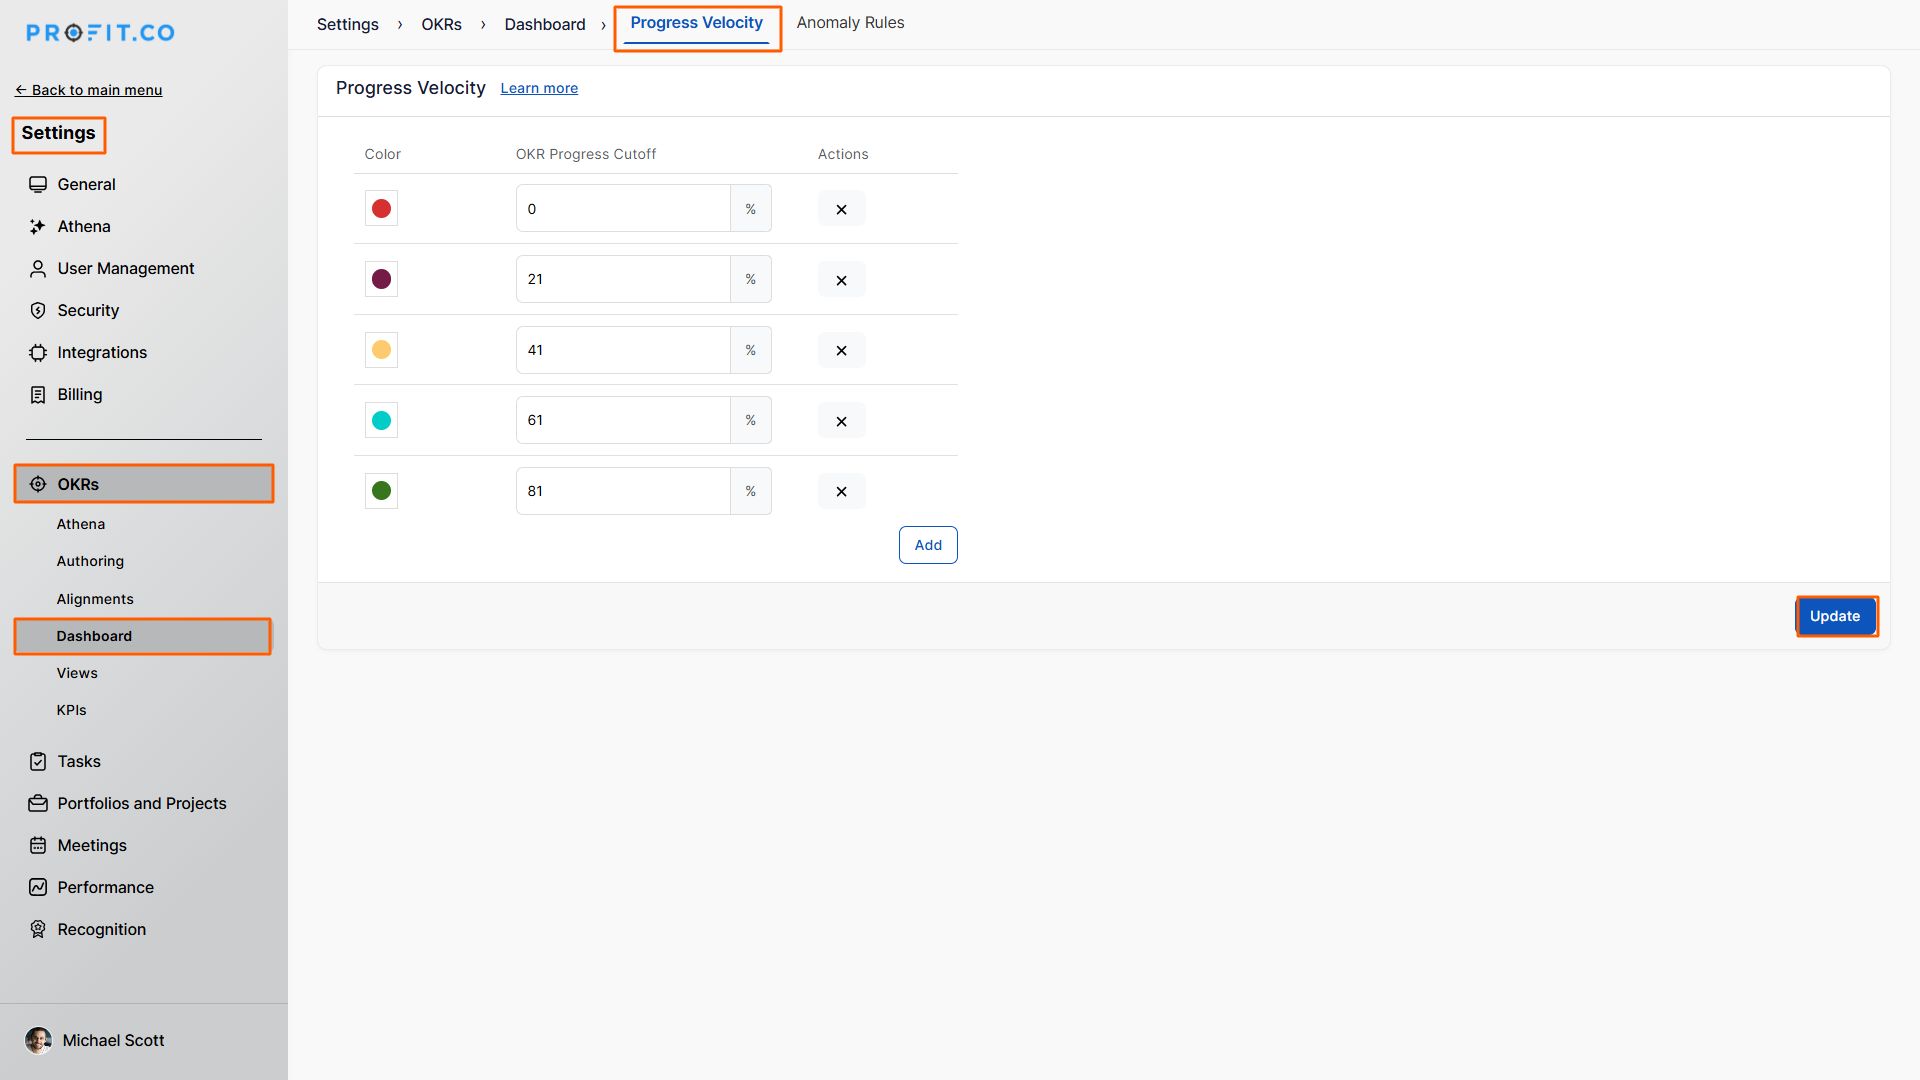
Task: Open the teal color swatch picker
Action: [381, 421]
